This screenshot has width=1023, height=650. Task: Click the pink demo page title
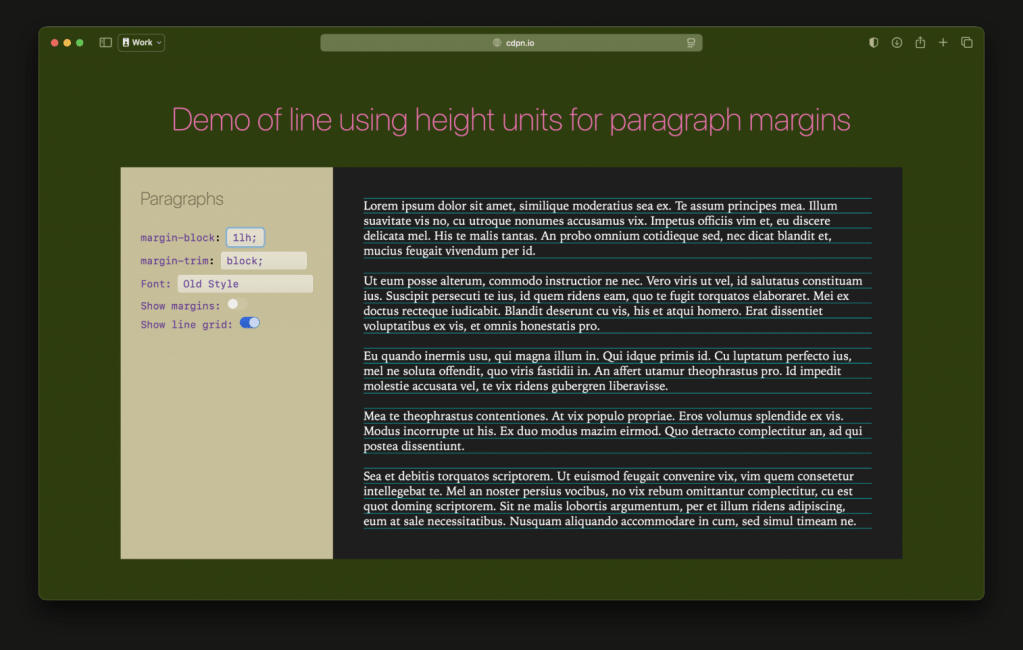pos(511,121)
